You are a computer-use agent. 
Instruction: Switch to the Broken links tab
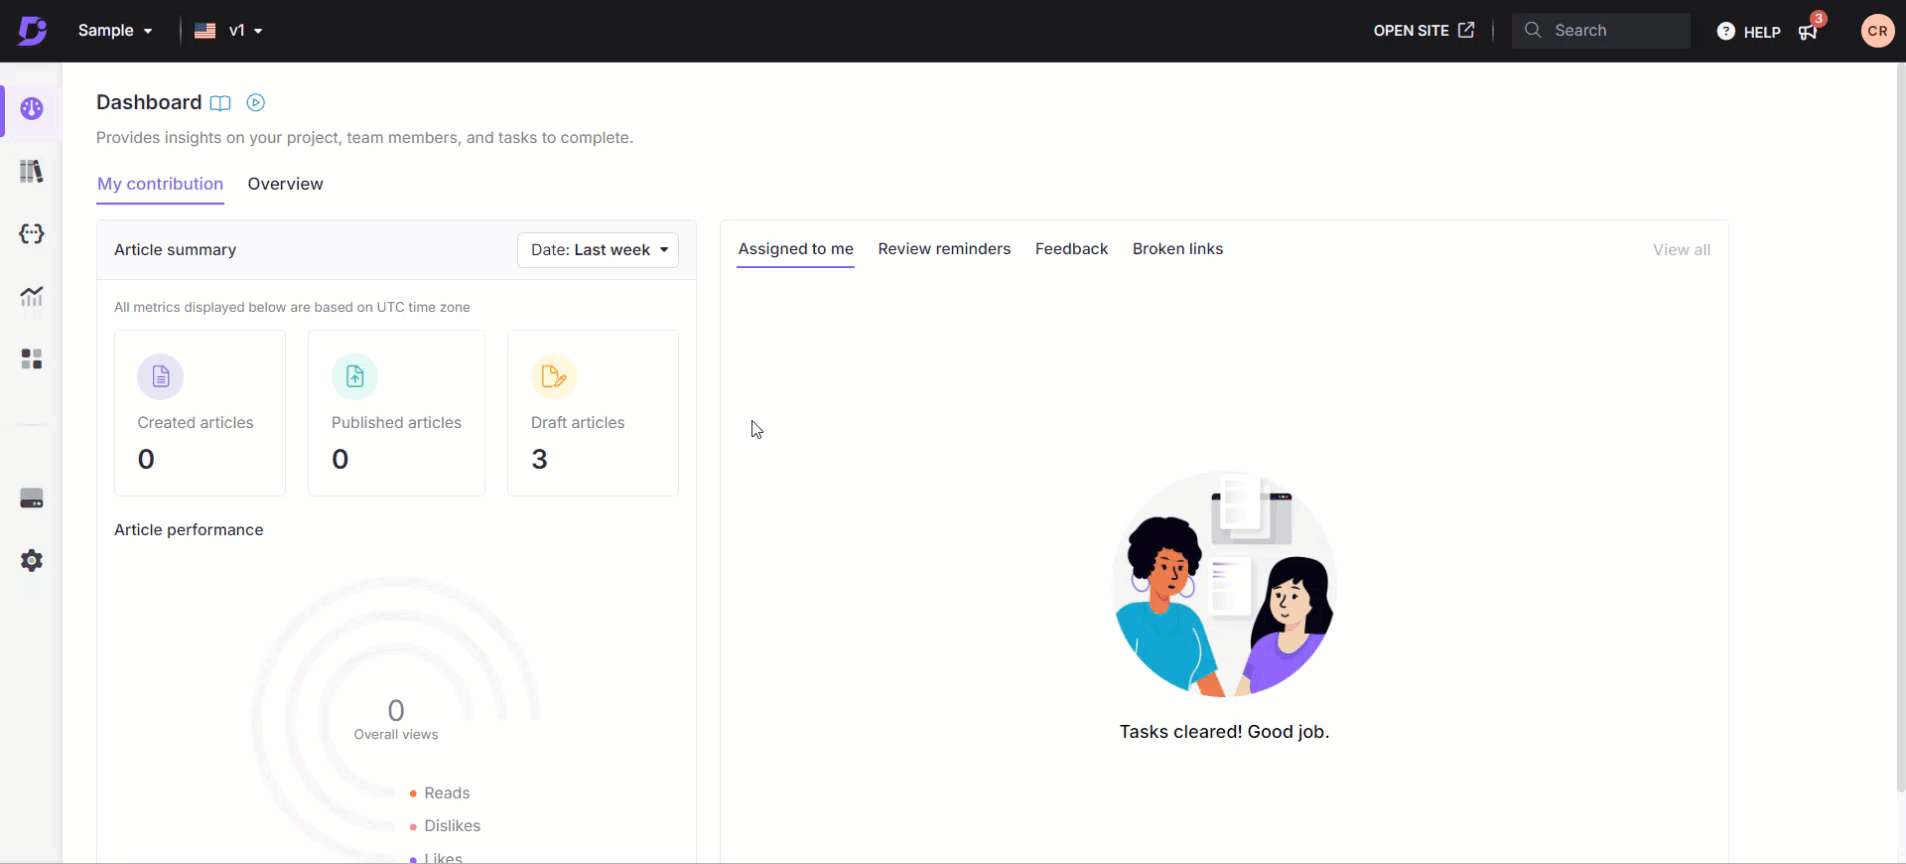tap(1177, 249)
